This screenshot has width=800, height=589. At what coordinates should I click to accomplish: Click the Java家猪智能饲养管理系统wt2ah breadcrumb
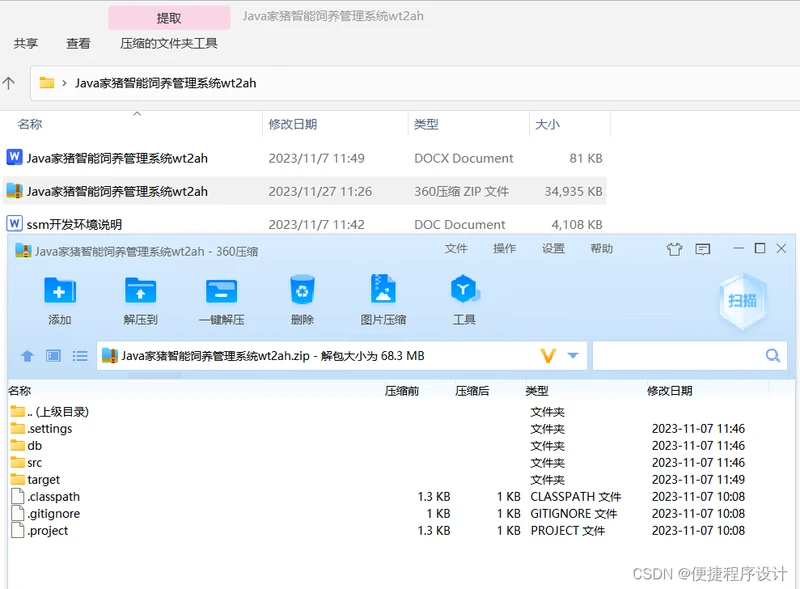(x=166, y=83)
